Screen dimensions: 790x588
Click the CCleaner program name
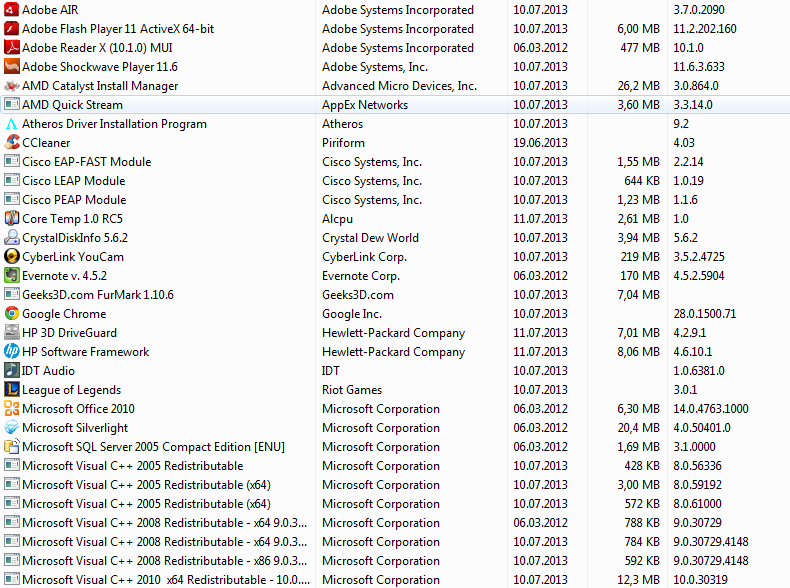[46, 143]
